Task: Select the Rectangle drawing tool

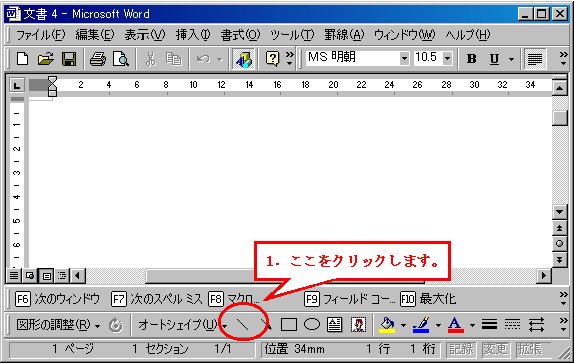Action: [x=288, y=324]
